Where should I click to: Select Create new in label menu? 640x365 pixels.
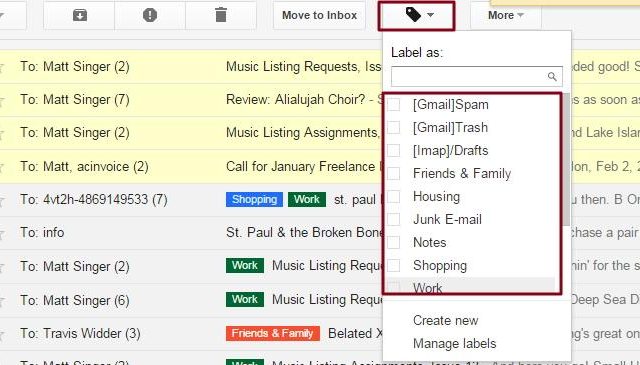445,320
